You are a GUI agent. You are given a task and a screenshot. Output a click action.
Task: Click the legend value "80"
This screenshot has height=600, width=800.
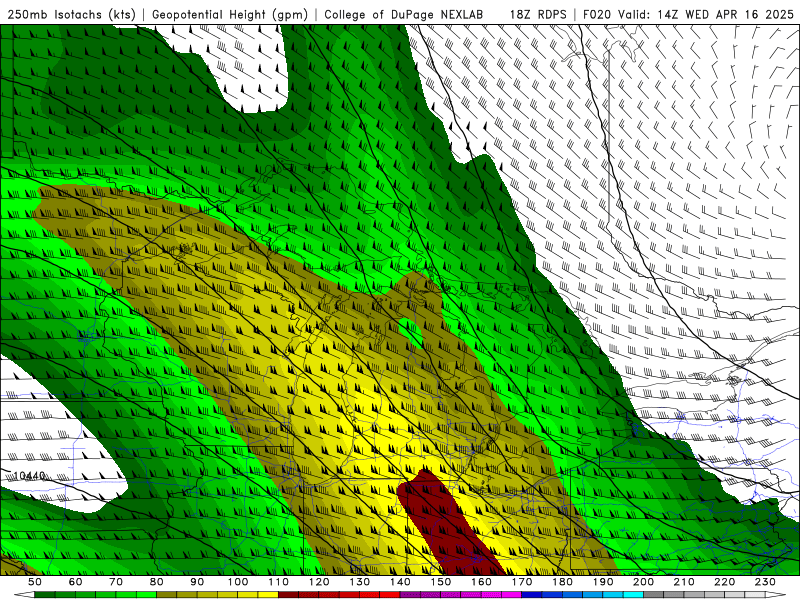[157, 582]
